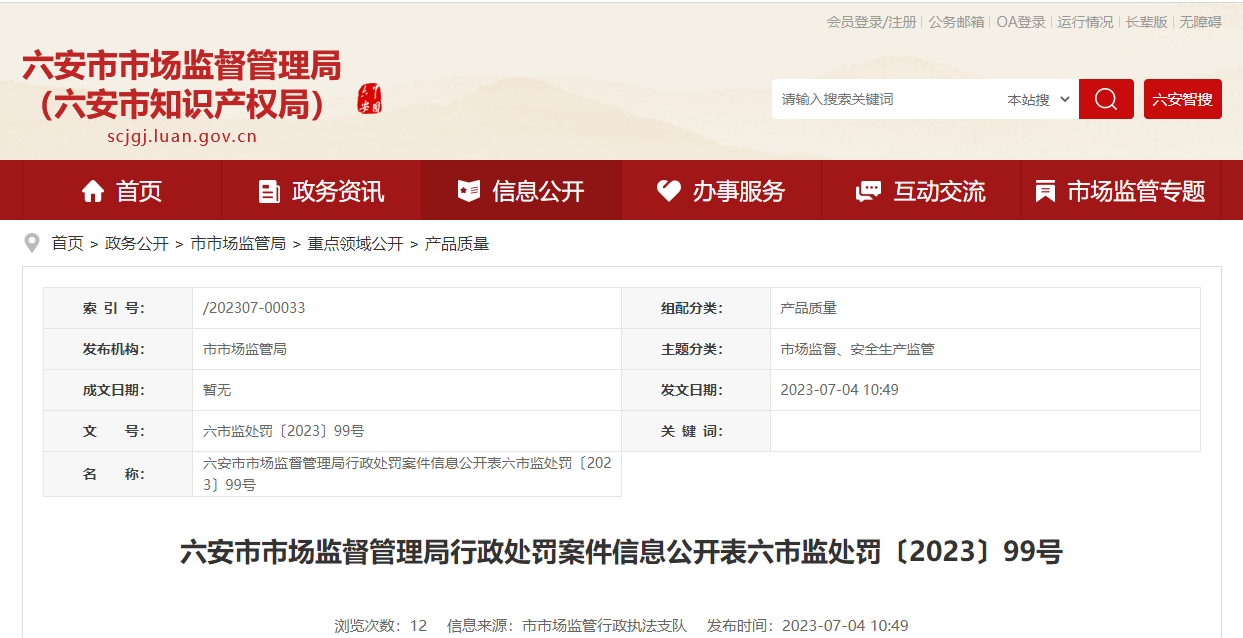
Task: Click the magnifier search button
Action: click(x=1106, y=99)
